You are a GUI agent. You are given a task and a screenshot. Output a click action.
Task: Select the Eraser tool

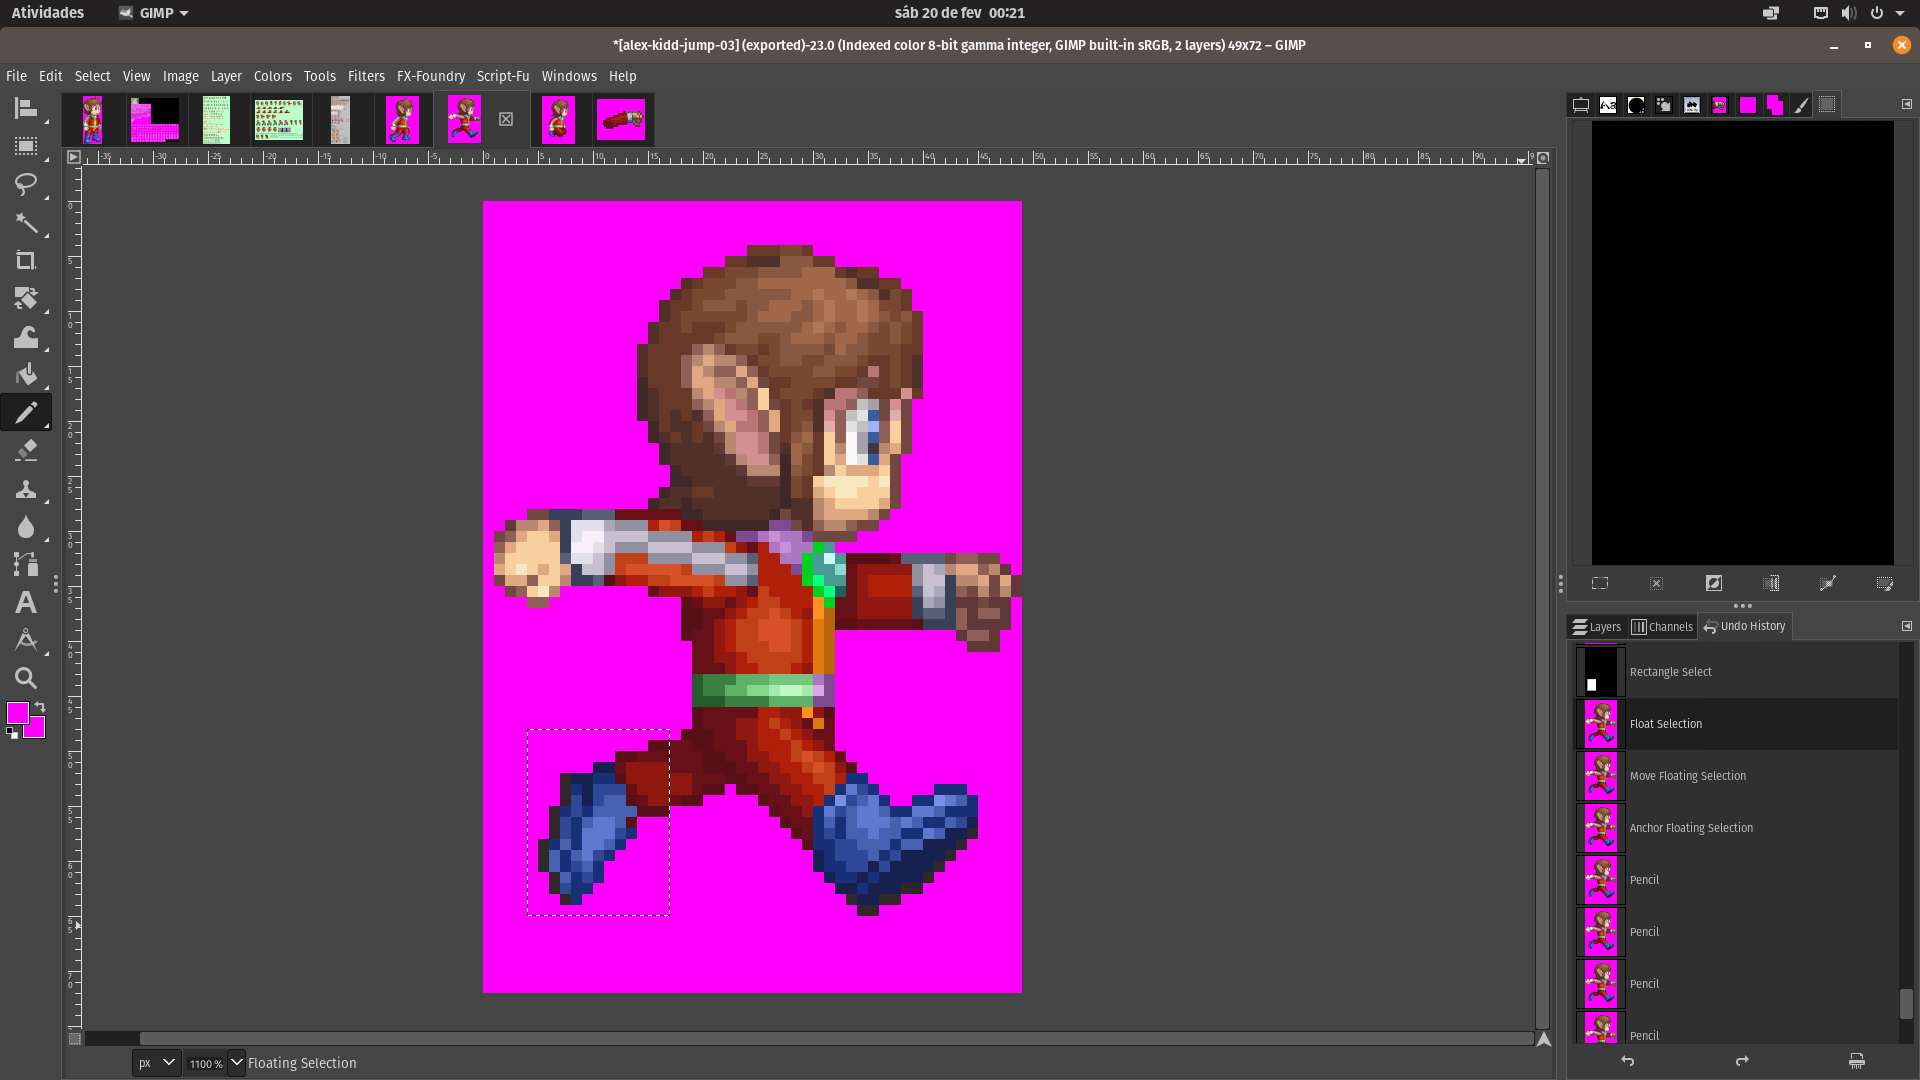coord(26,450)
